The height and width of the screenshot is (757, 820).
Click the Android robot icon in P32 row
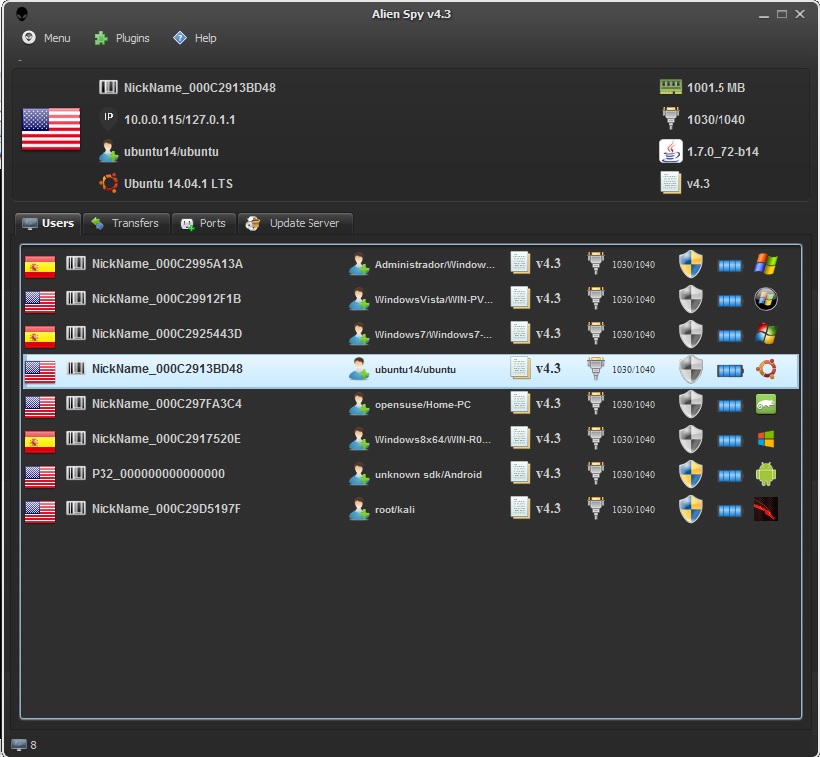pos(766,474)
